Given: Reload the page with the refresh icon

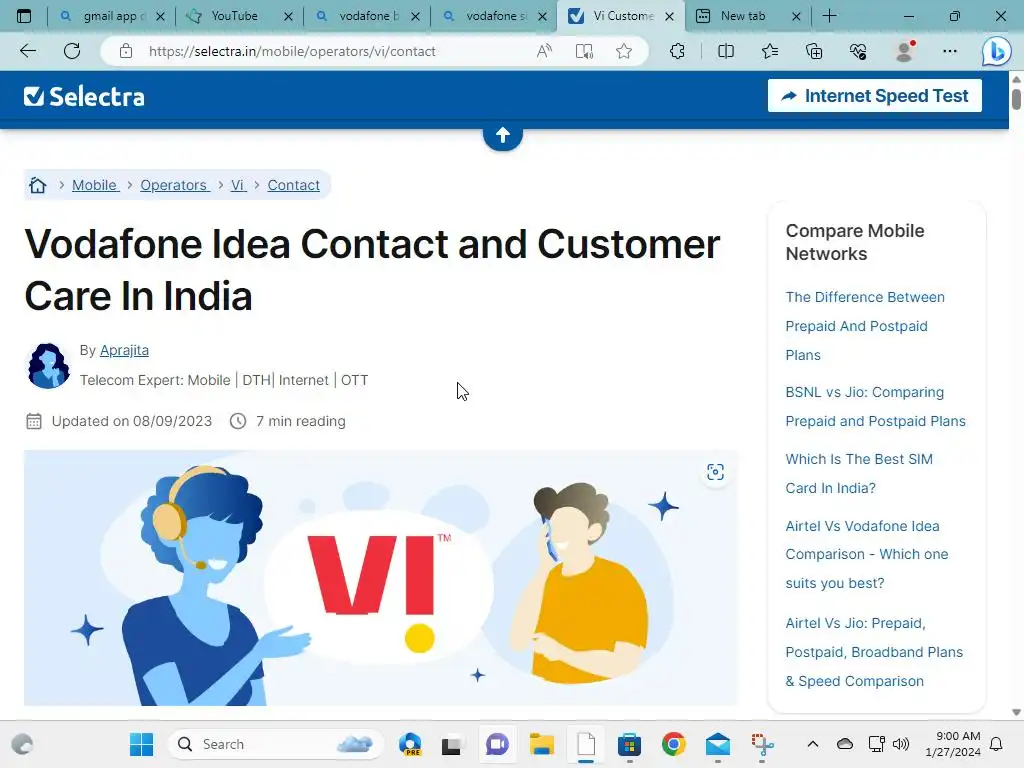Looking at the screenshot, I should 72,51.
